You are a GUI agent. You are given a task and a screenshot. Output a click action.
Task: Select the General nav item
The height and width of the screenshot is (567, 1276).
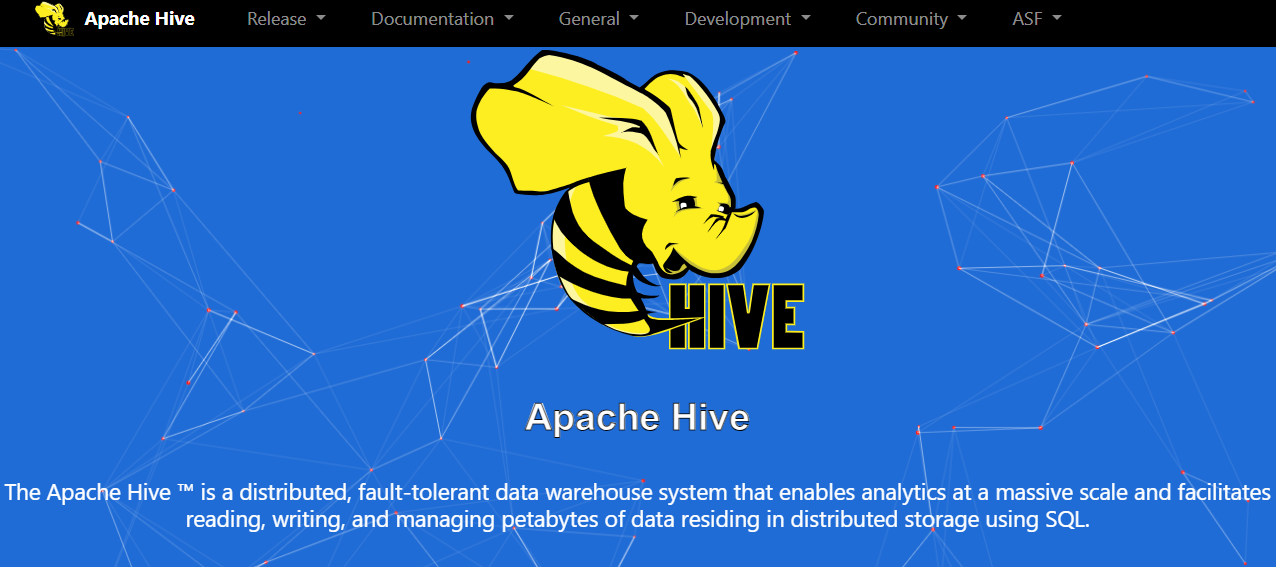[589, 19]
